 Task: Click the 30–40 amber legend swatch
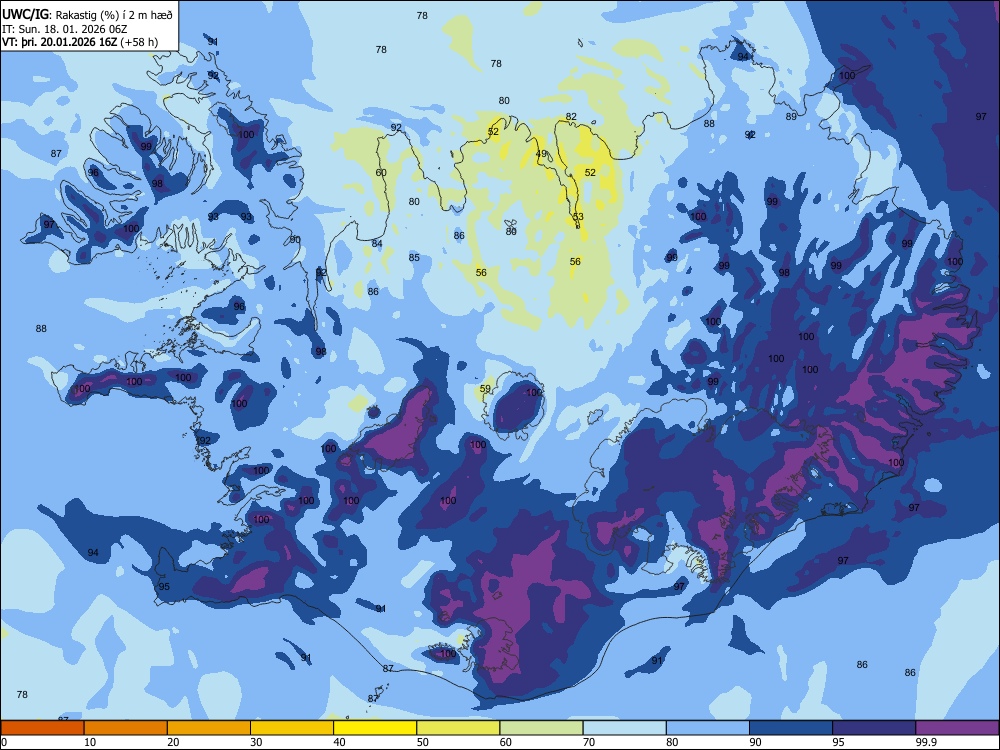pos(292,728)
